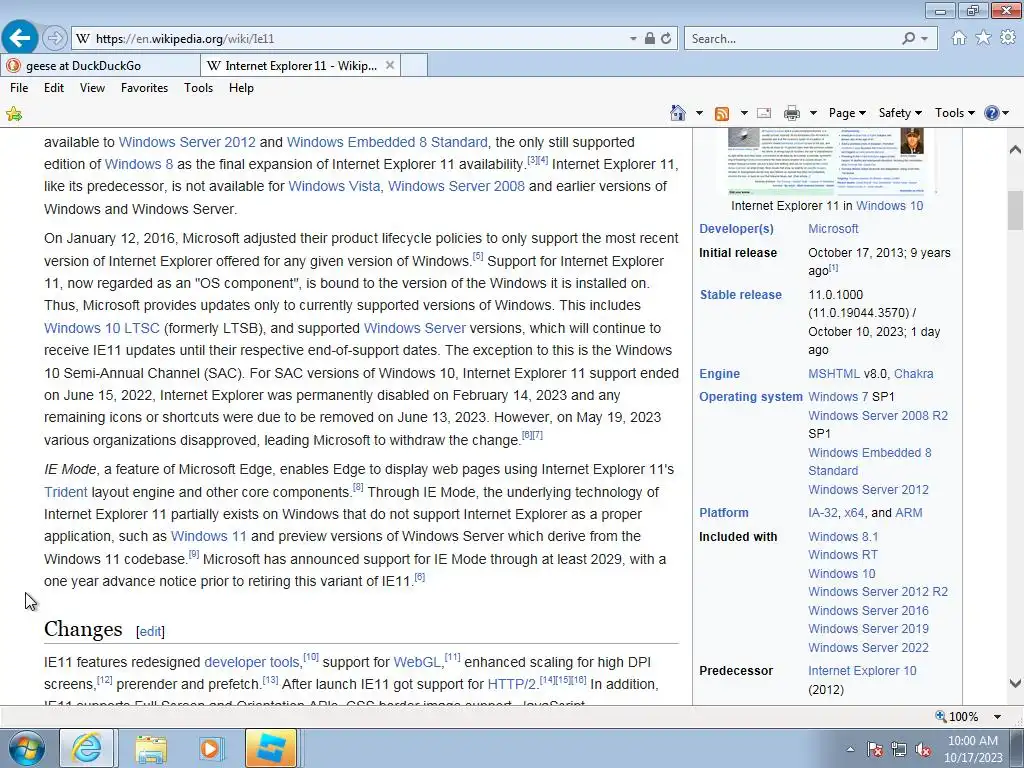Click the Windows Vista link
This screenshot has width=1024, height=768.
(x=334, y=186)
